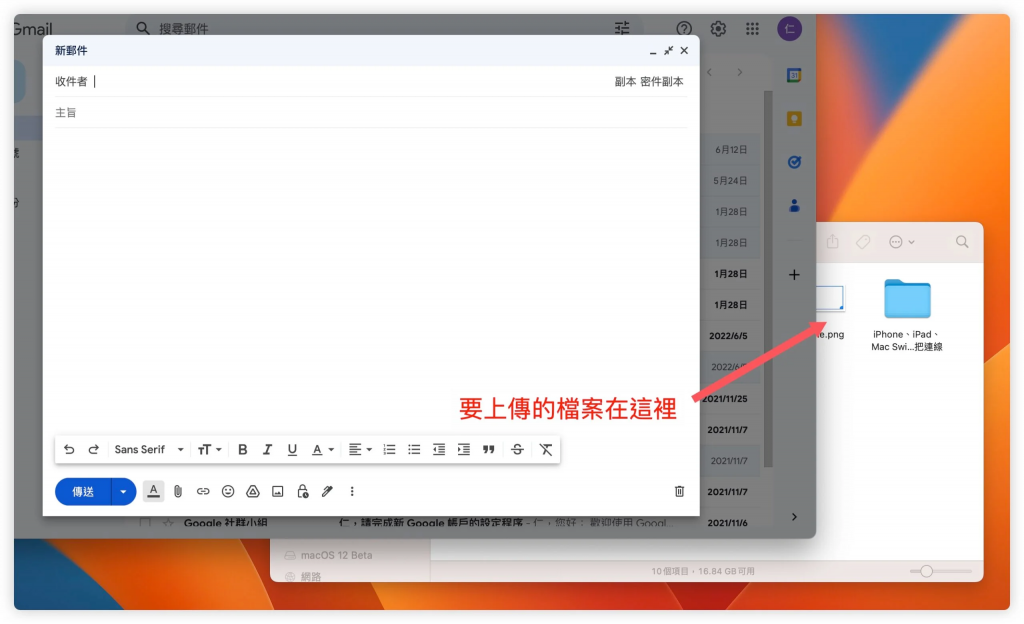Click the 2021/11/25 email row
The height and width of the screenshot is (624, 1024).
click(x=725, y=398)
